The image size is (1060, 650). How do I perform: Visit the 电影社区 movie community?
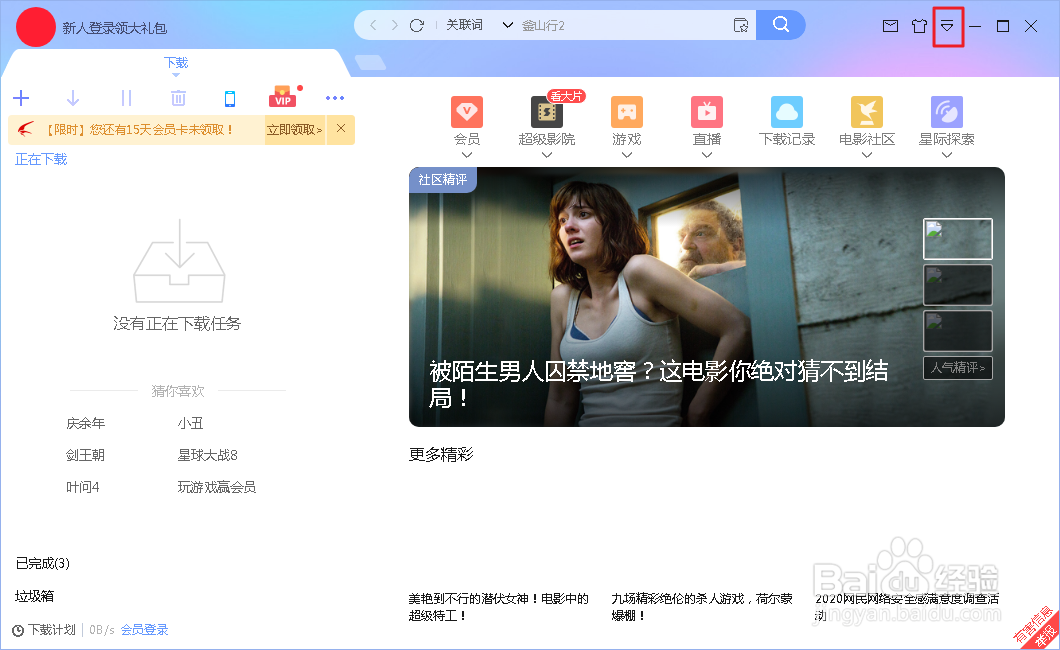866,111
